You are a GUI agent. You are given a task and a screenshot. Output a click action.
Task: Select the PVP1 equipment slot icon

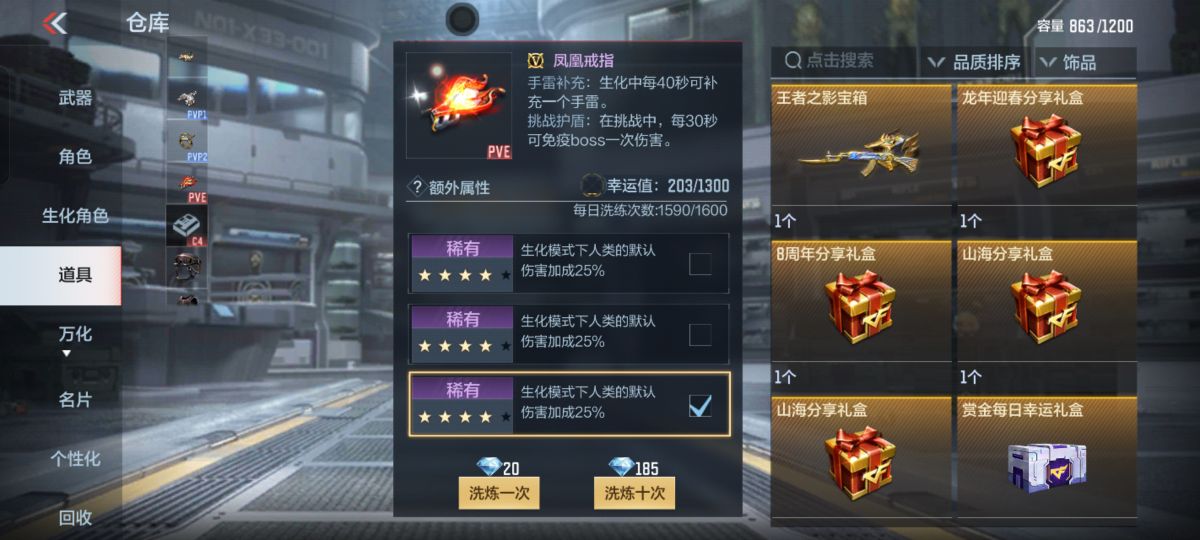186,100
